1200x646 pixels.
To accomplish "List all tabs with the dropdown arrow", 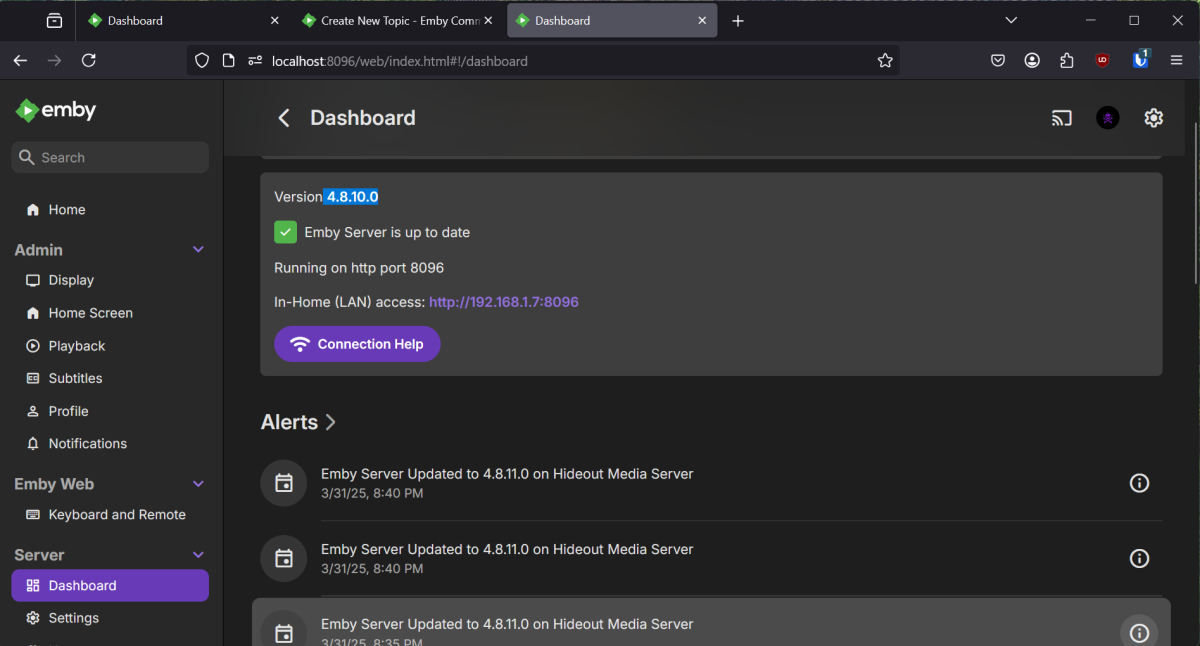I will pyautogui.click(x=1012, y=20).
